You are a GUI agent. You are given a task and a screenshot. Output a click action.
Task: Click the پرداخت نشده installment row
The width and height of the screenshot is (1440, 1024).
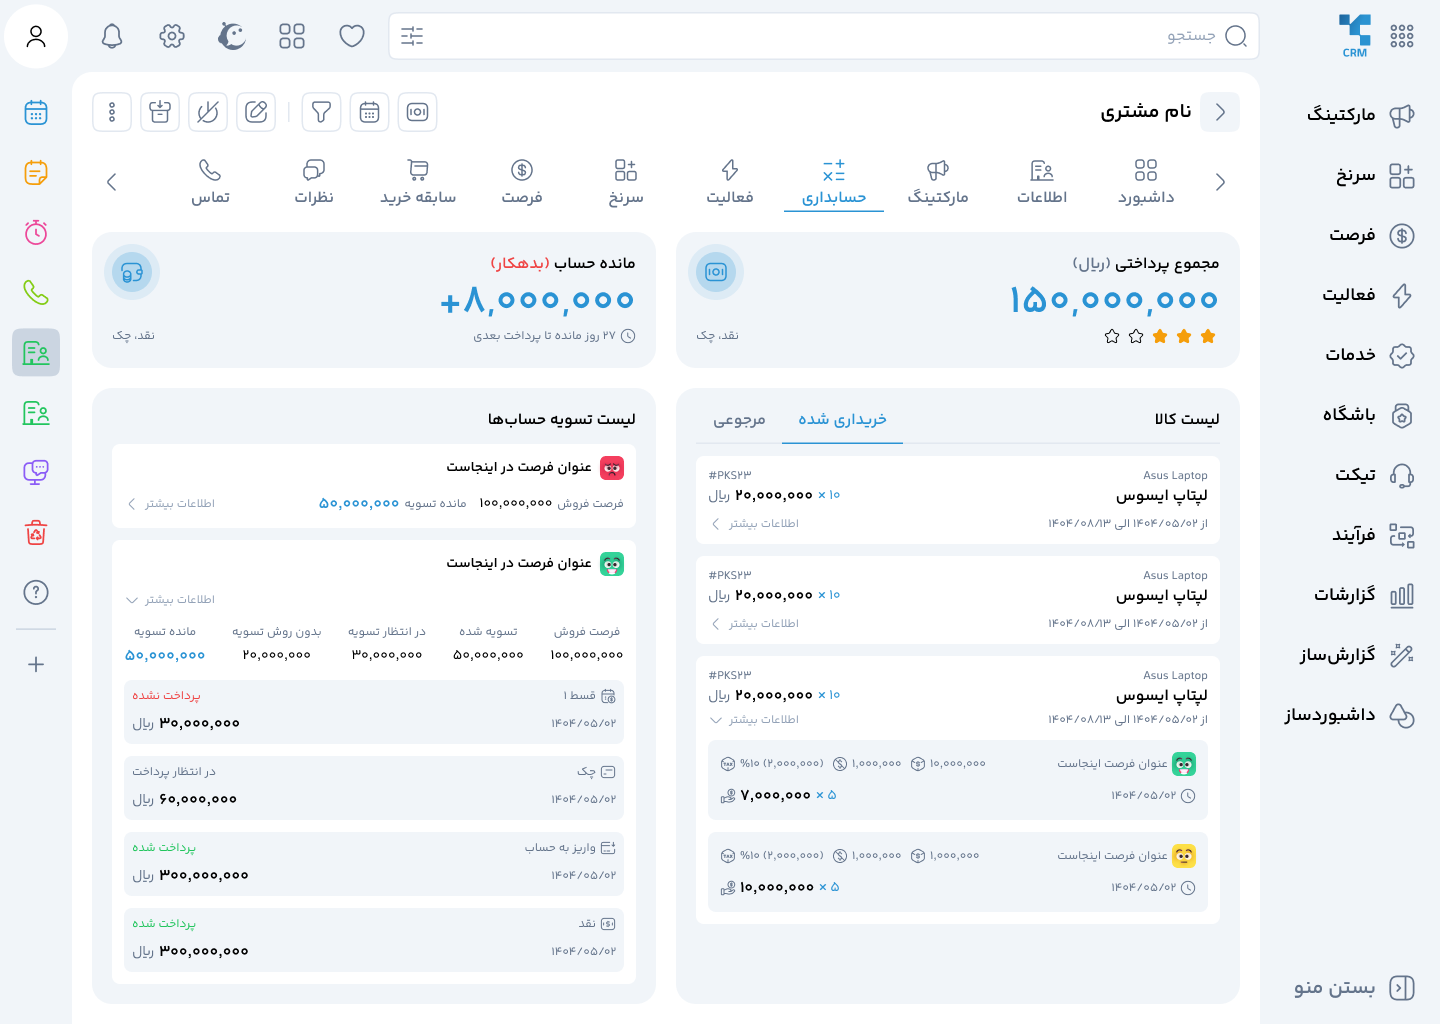pyautogui.click(x=374, y=712)
